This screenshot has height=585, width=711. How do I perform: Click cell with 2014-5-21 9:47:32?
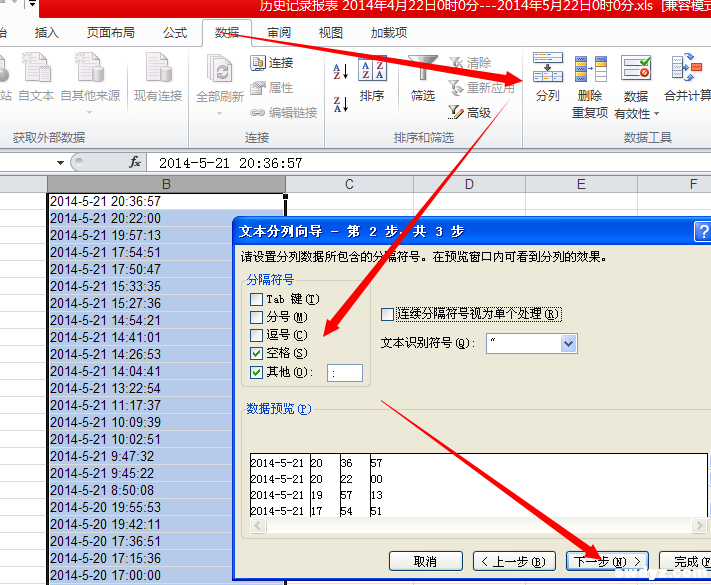[x=141, y=457]
